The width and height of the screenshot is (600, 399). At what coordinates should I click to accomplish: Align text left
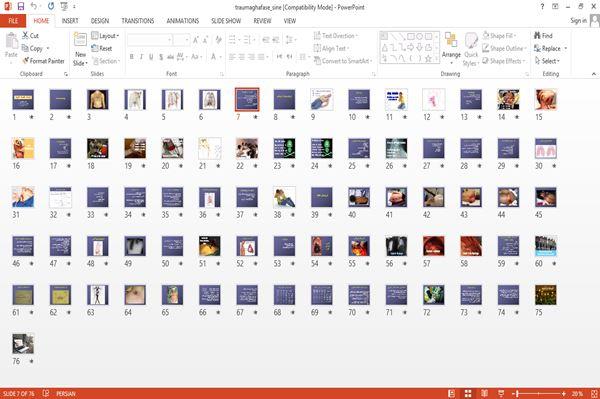pyautogui.click(x=232, y=57)
